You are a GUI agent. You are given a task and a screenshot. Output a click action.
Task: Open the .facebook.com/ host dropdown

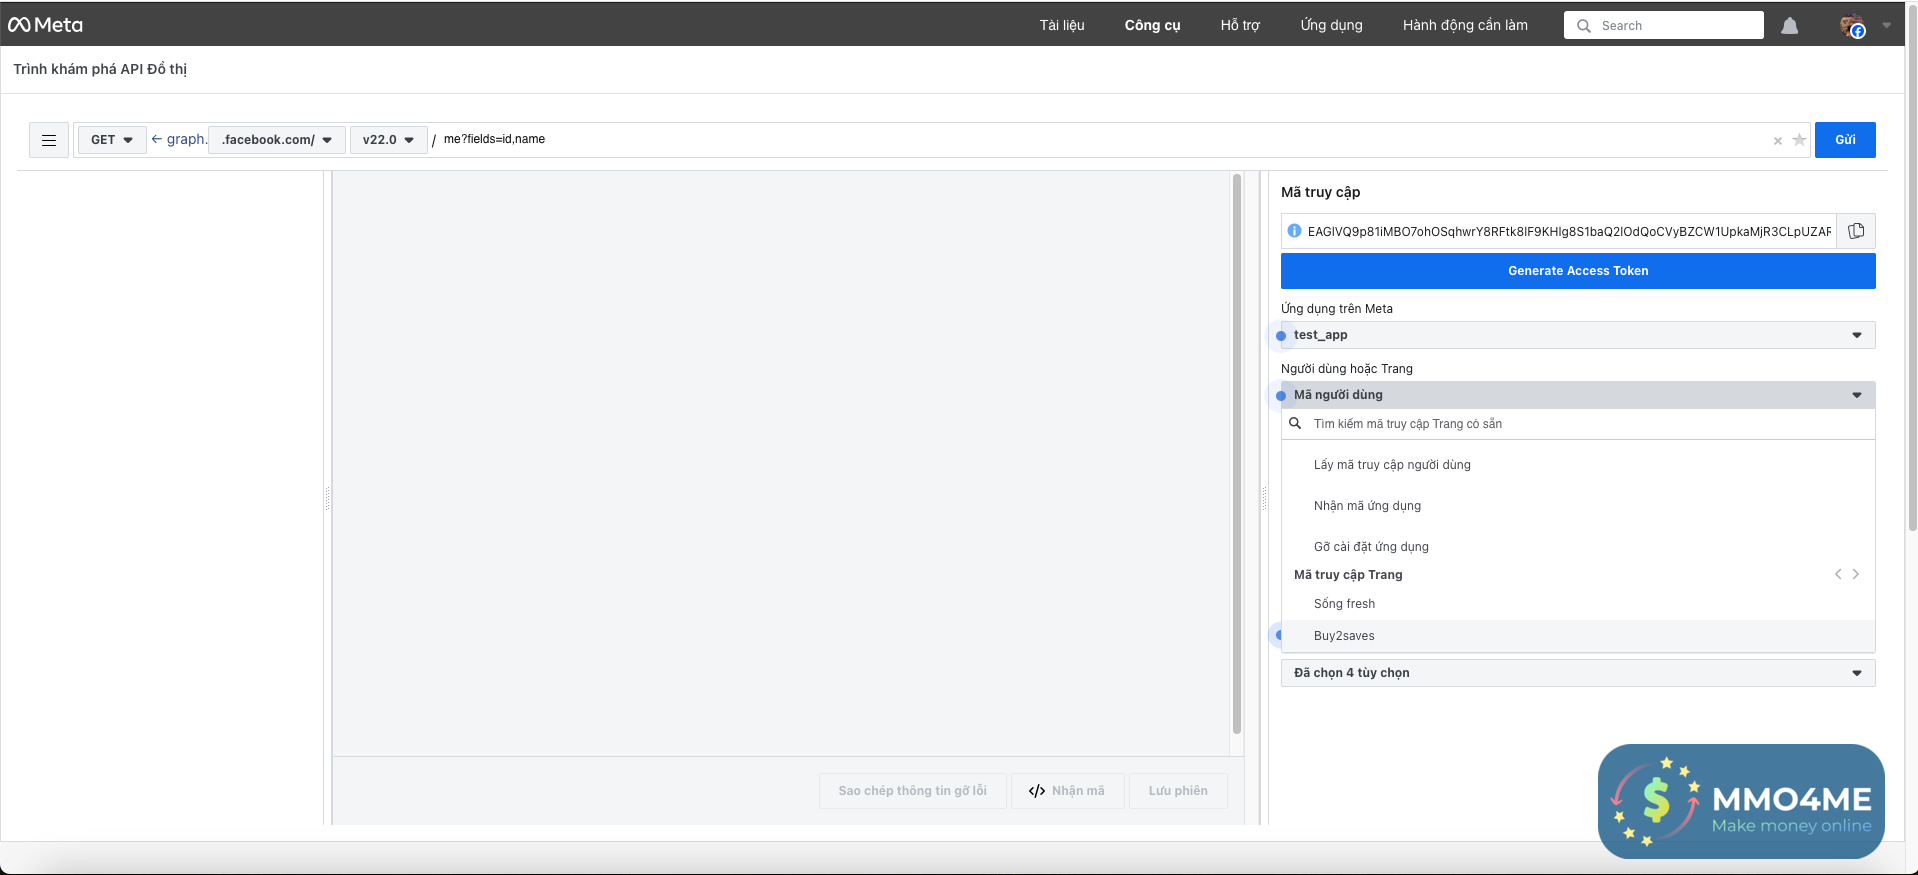[277, 140]
